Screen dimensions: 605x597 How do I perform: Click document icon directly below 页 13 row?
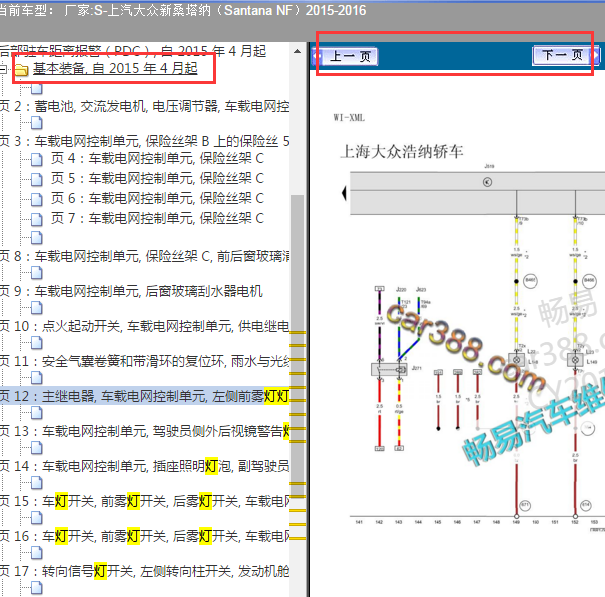pos(37,448)
